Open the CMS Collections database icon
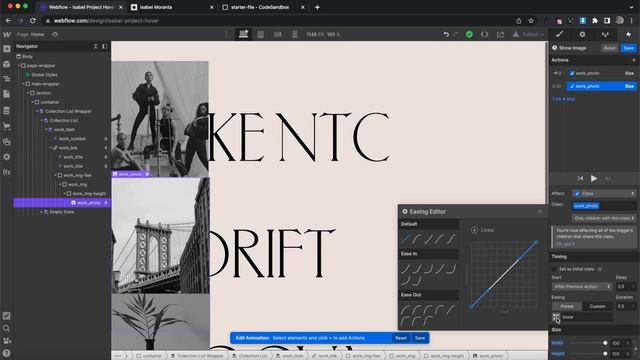 [7, 110]
